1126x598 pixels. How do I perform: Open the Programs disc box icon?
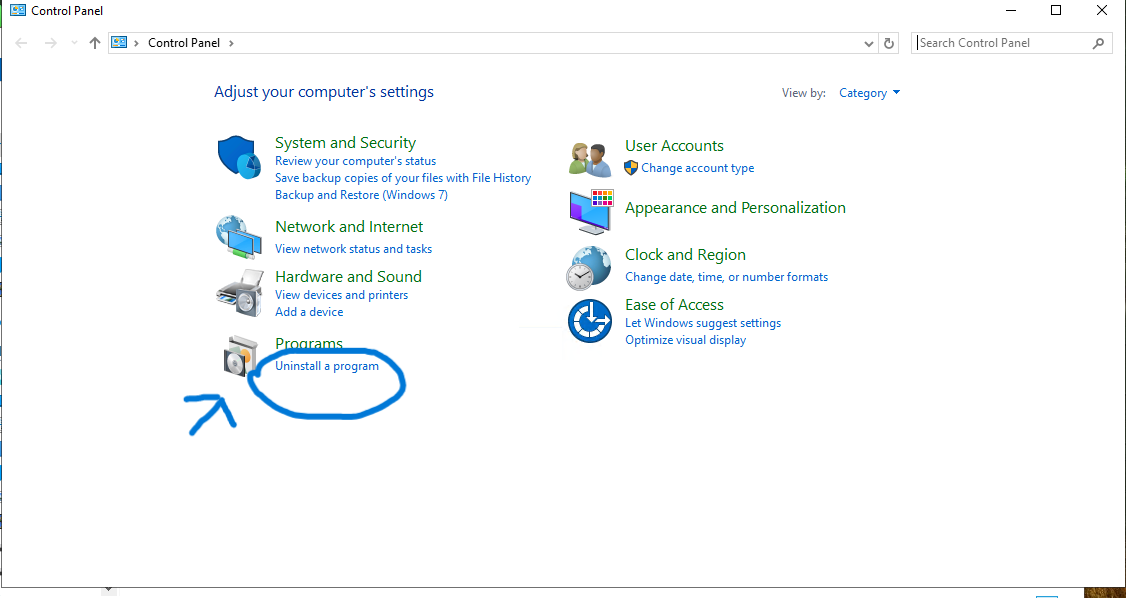point(239,355)
